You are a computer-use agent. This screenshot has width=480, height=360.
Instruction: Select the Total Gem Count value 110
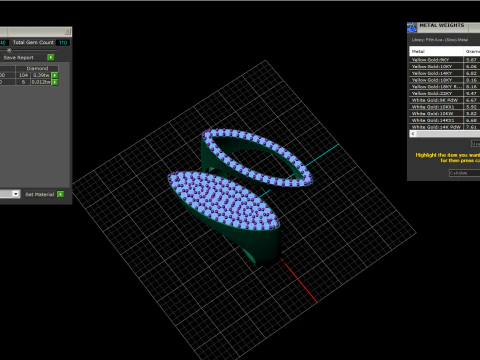pyautogui.click(x=63, y=43)
